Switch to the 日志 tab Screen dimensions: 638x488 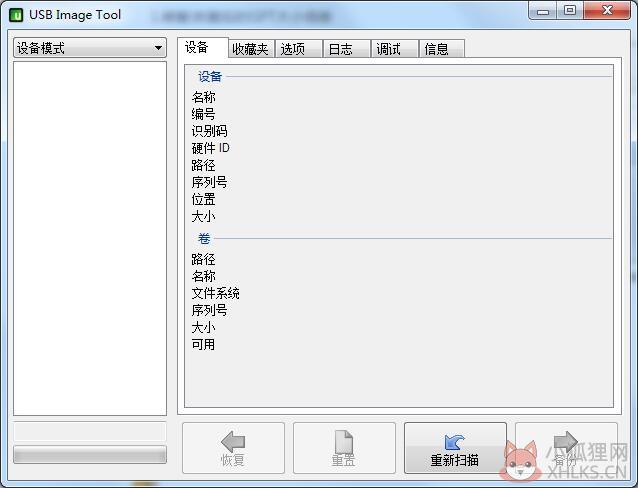[x=346, y=49]
